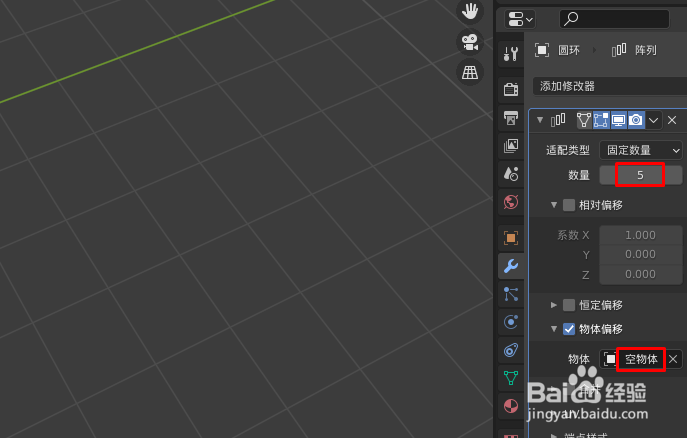687x438 pixels.
Task: Open the Particle properties tab
Action: pyautogui.click(x=511, y=294)
